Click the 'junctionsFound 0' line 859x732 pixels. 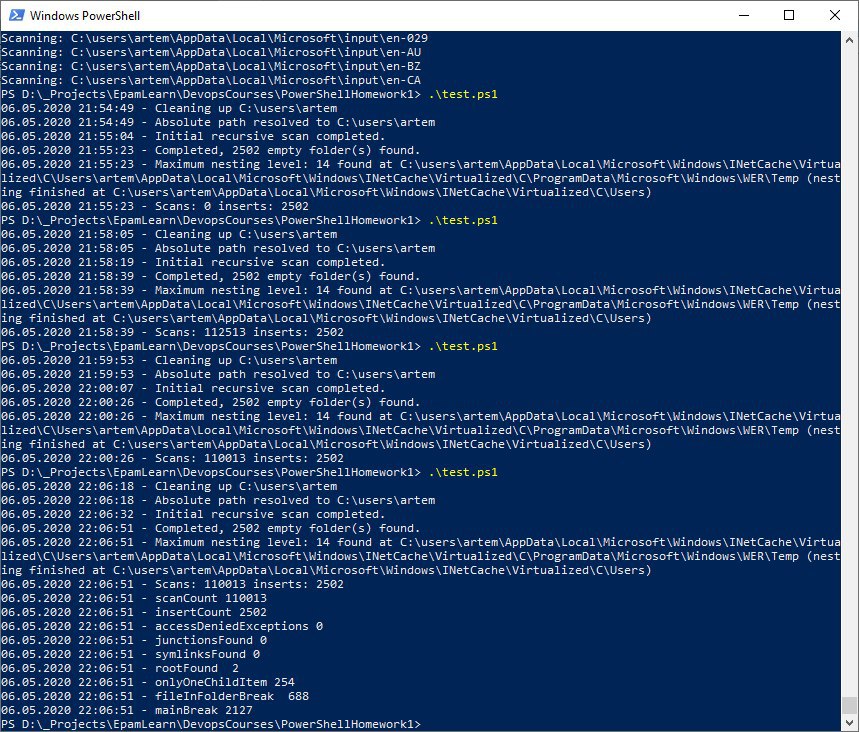click(134, 640)
